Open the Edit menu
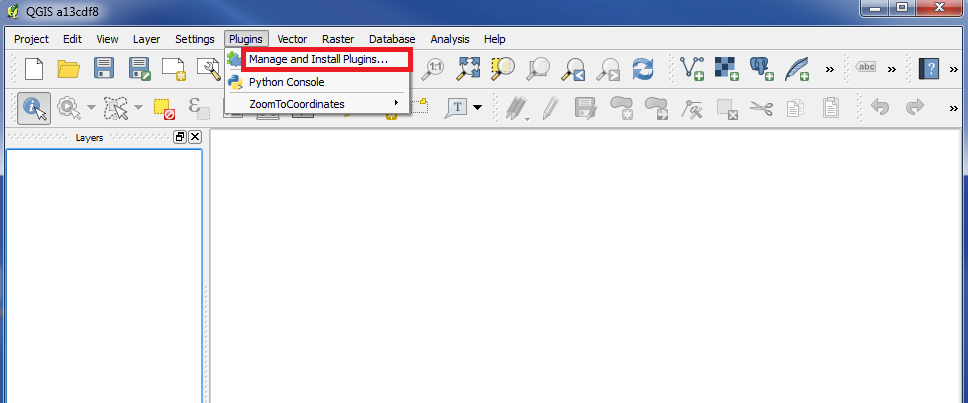This screenshot has width=968, height=403. 72,39
